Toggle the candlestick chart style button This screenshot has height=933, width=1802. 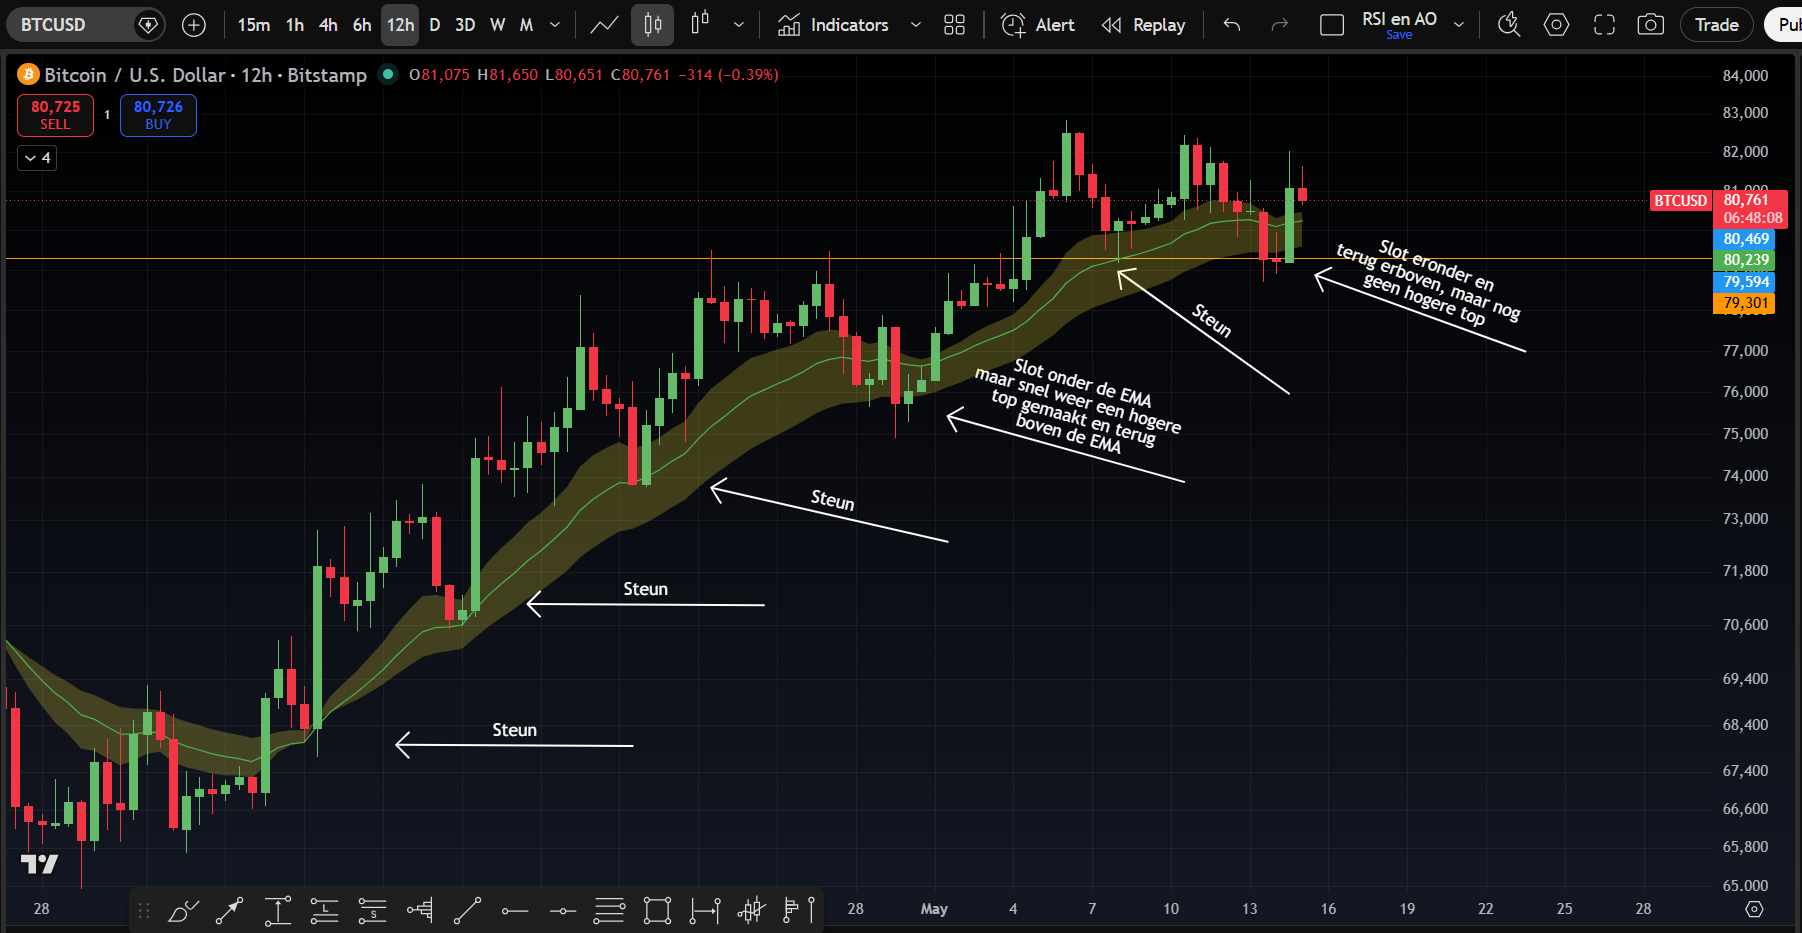click(x=653, y=25)
